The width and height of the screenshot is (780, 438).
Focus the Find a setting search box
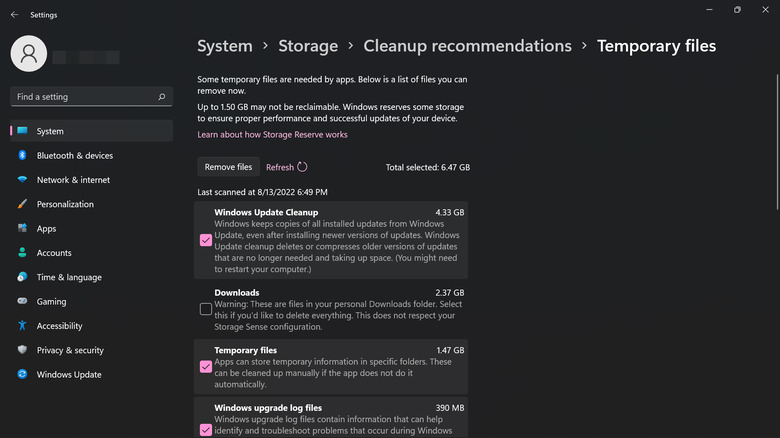tap(85, 97)
